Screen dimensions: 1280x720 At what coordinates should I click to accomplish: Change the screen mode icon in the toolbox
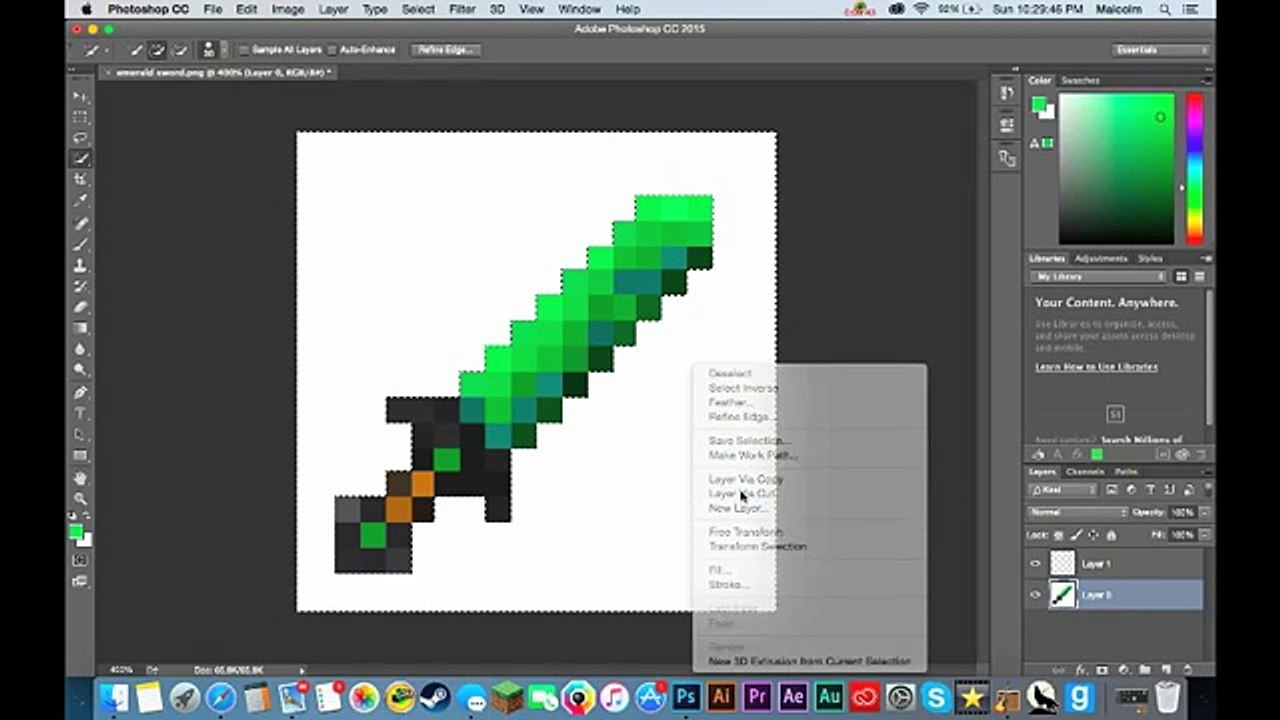coord(81,581)
